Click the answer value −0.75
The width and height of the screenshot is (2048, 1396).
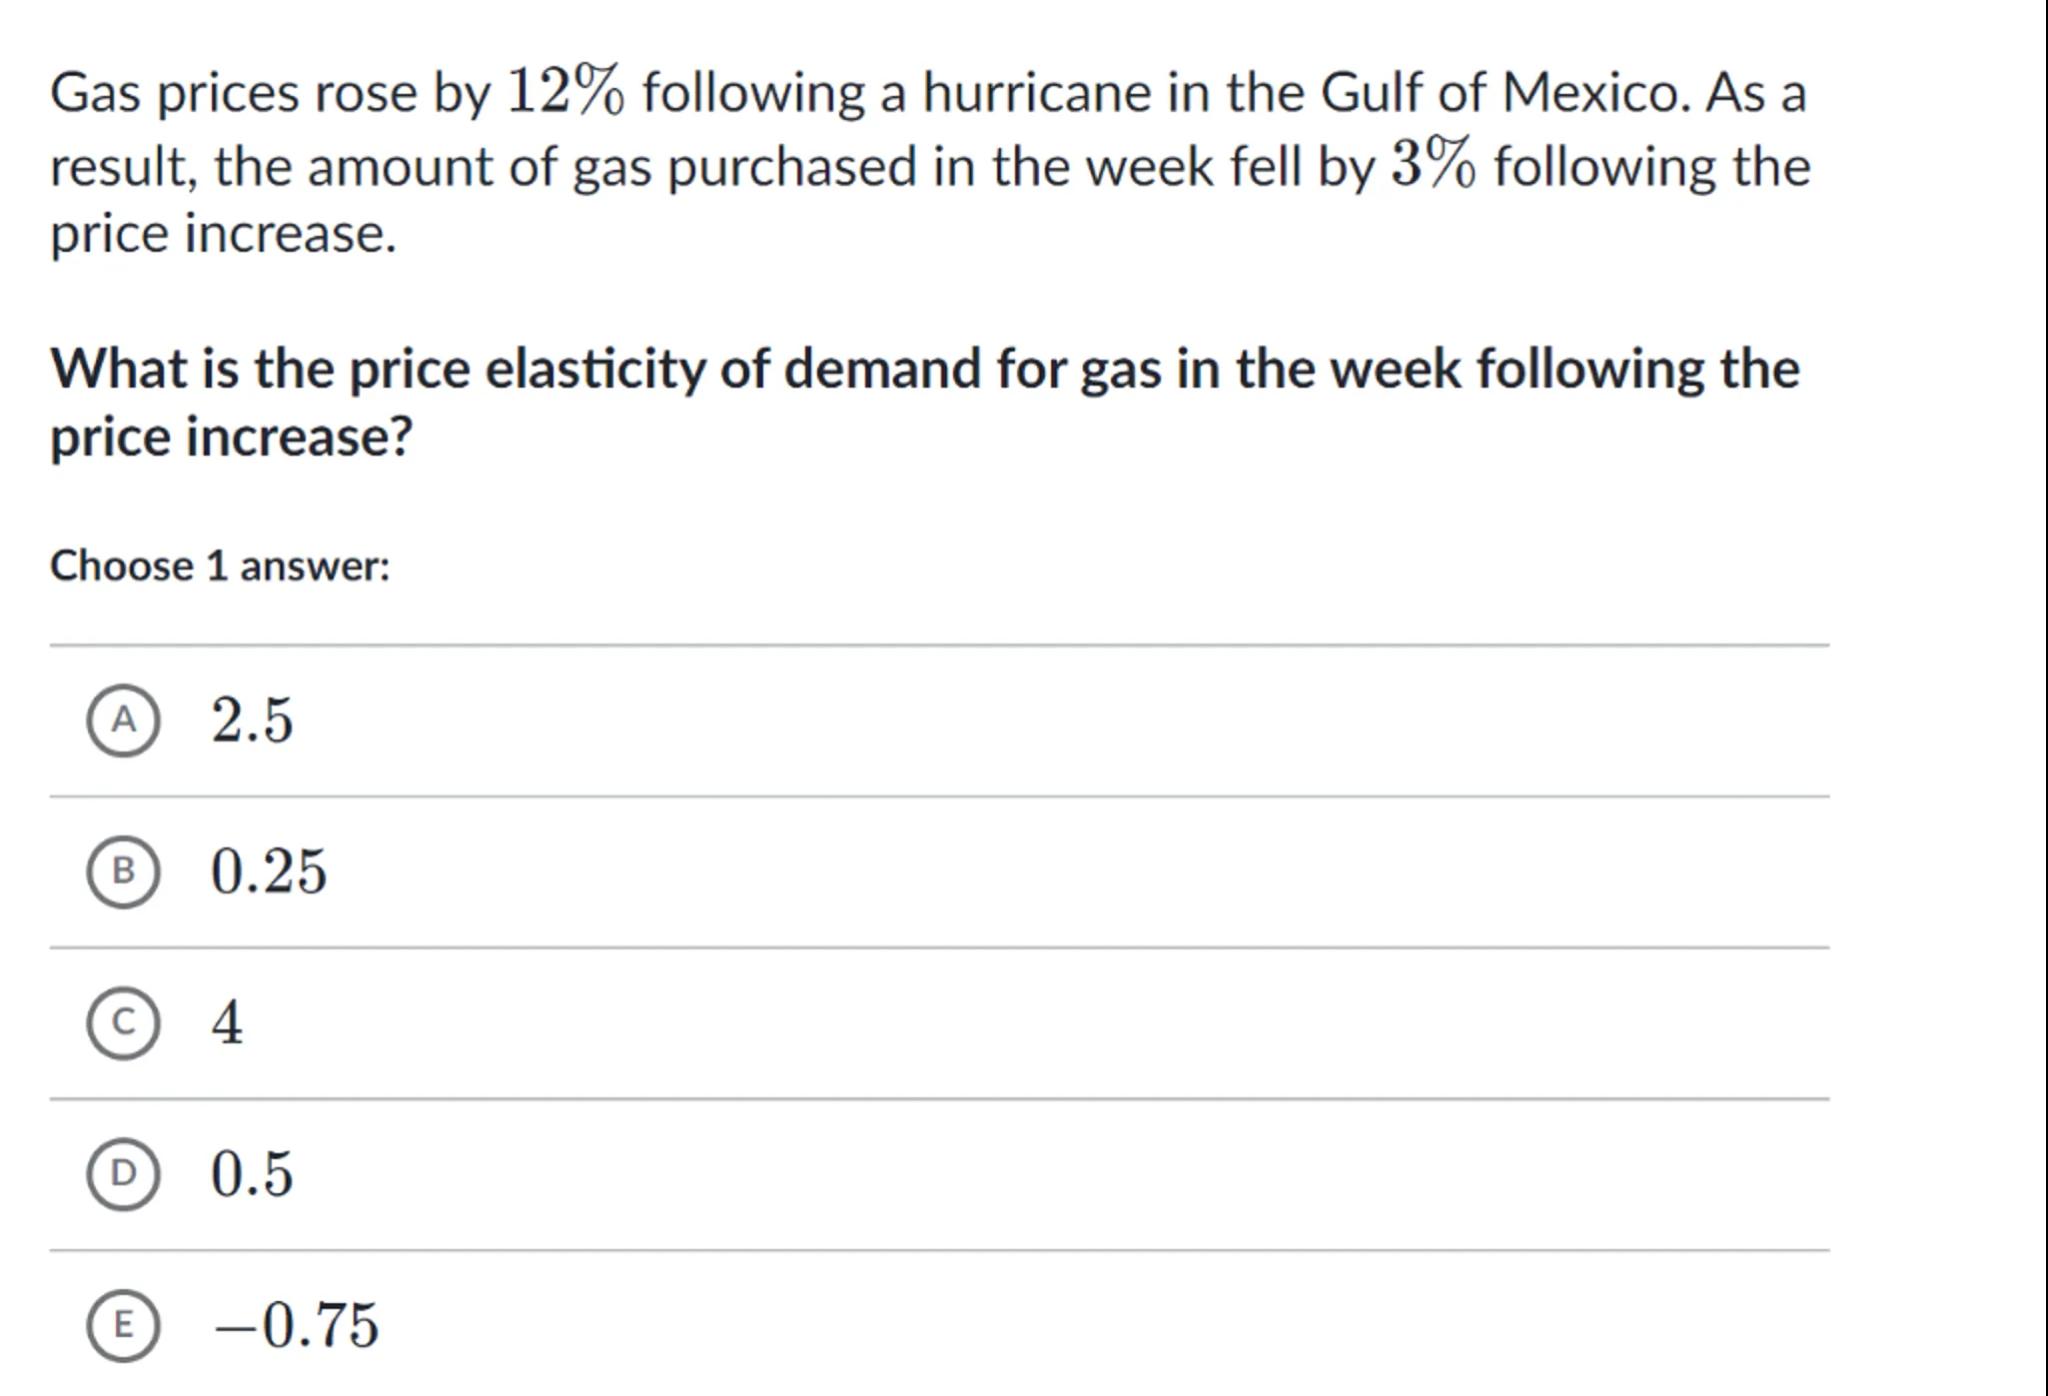(296, 1324)
